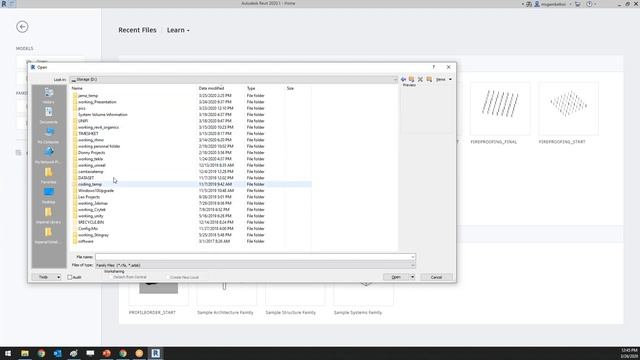Go up one folder level icon
Screen dimensions: 640x360
[x=411, y=79]
